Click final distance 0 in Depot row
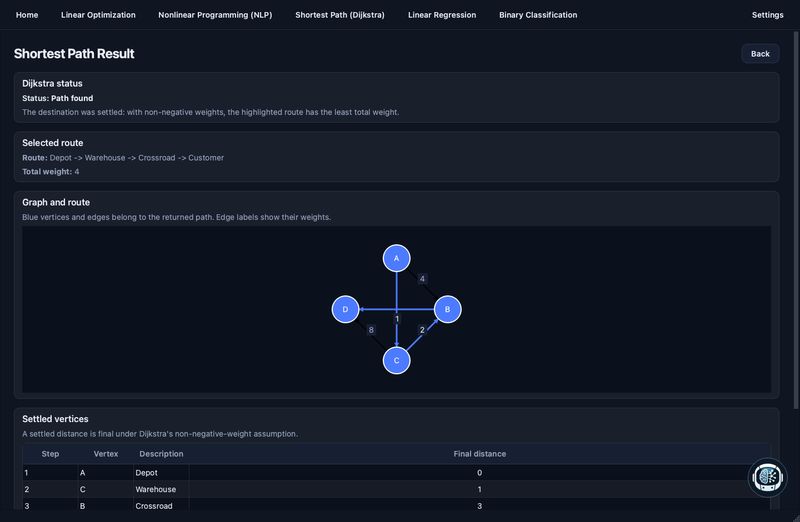800x522 pixels. click(x=479, y=473)
